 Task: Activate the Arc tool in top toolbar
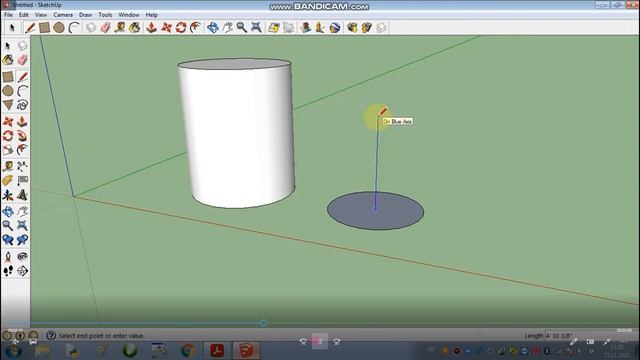(74, 27)
